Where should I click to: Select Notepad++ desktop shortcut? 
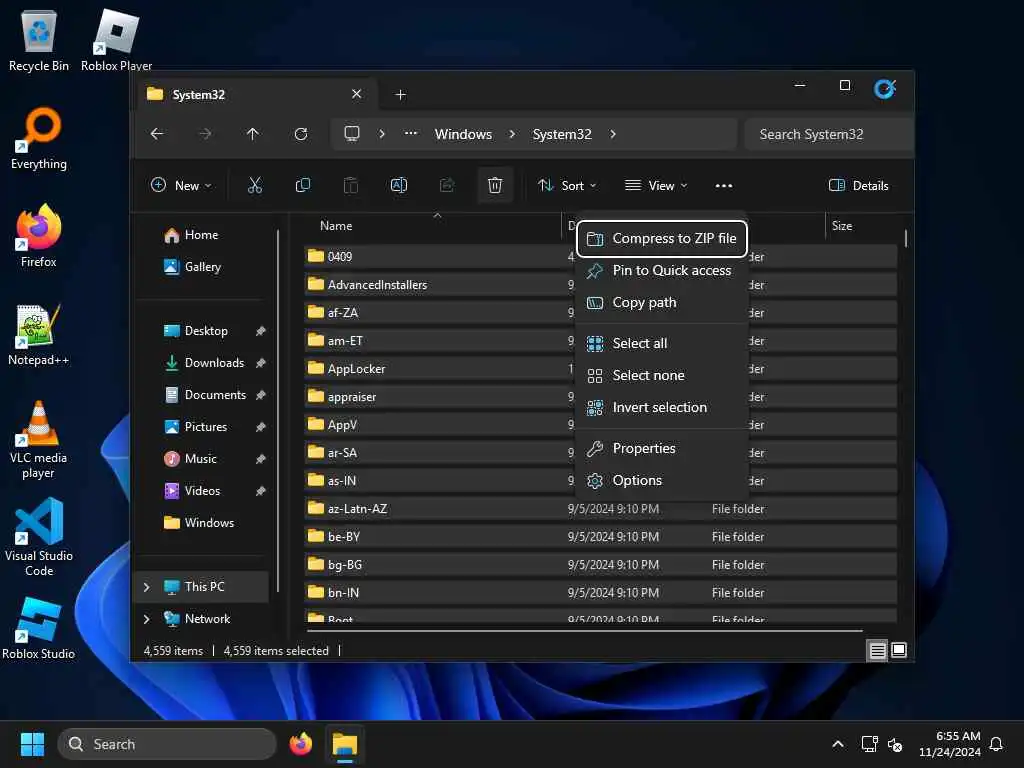tap(39, 334)
